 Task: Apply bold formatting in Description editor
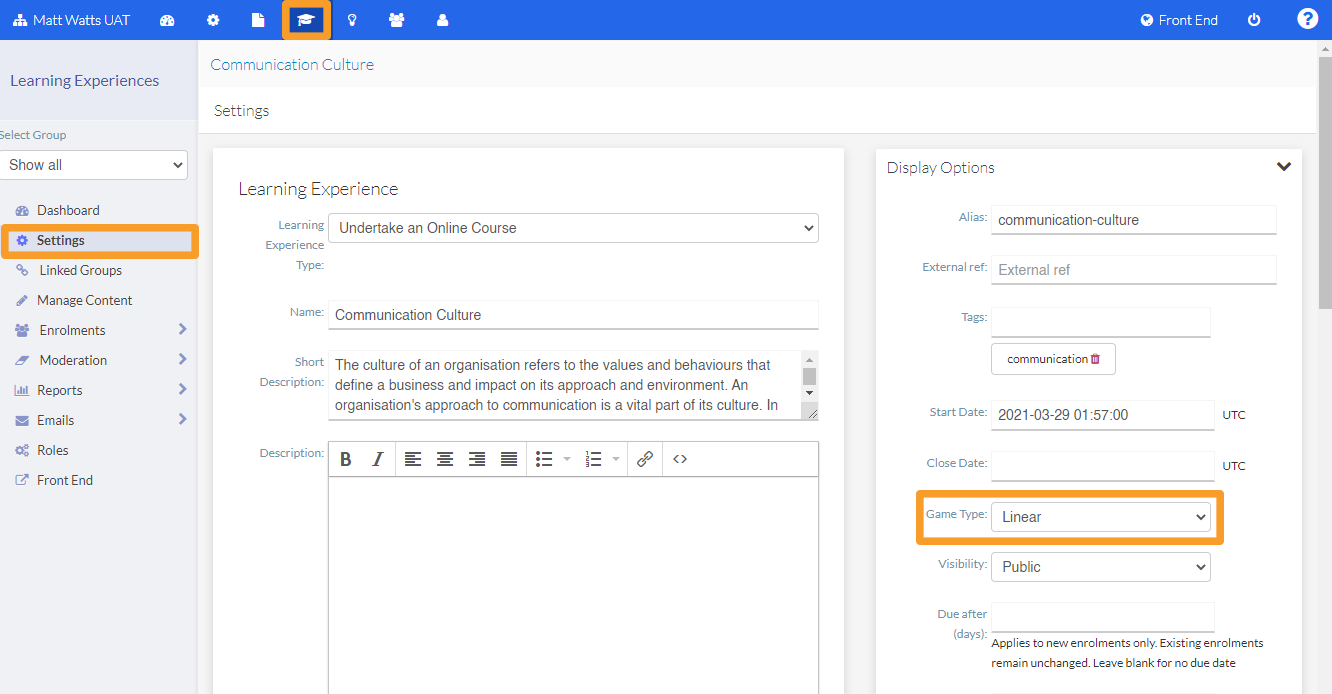(x=346, y=459)
